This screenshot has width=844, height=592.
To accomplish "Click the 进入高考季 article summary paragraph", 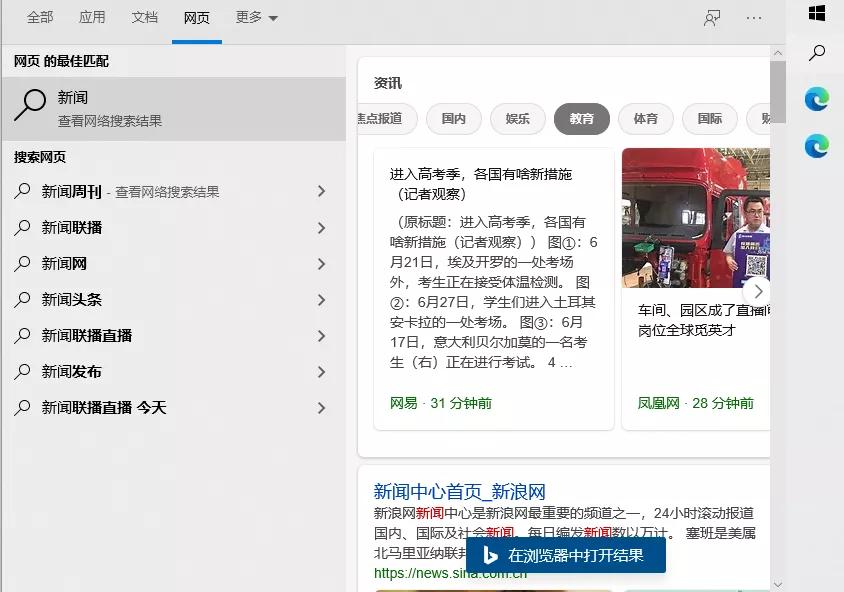I will click(x=494, y=292).
